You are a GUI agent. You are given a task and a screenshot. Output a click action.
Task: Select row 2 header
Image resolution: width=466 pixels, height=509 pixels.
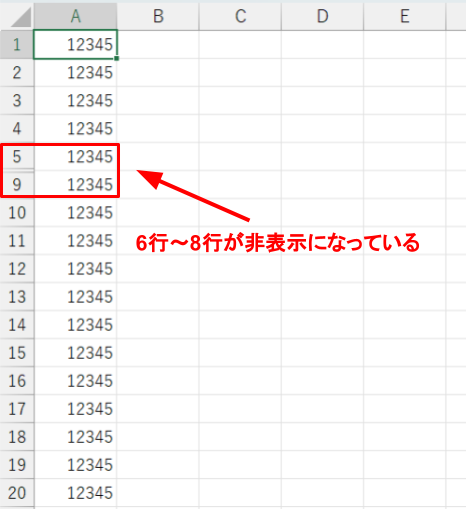tap(17, 73)
